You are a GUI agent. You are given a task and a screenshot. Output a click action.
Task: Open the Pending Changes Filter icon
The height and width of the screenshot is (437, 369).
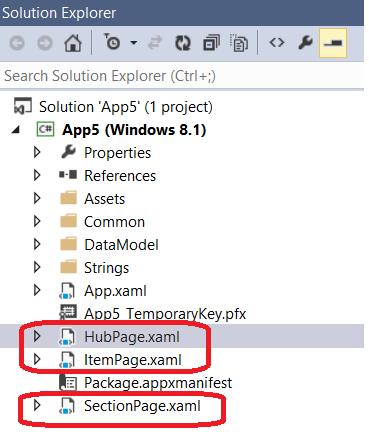pyautogui.click(x=112, y=42)
